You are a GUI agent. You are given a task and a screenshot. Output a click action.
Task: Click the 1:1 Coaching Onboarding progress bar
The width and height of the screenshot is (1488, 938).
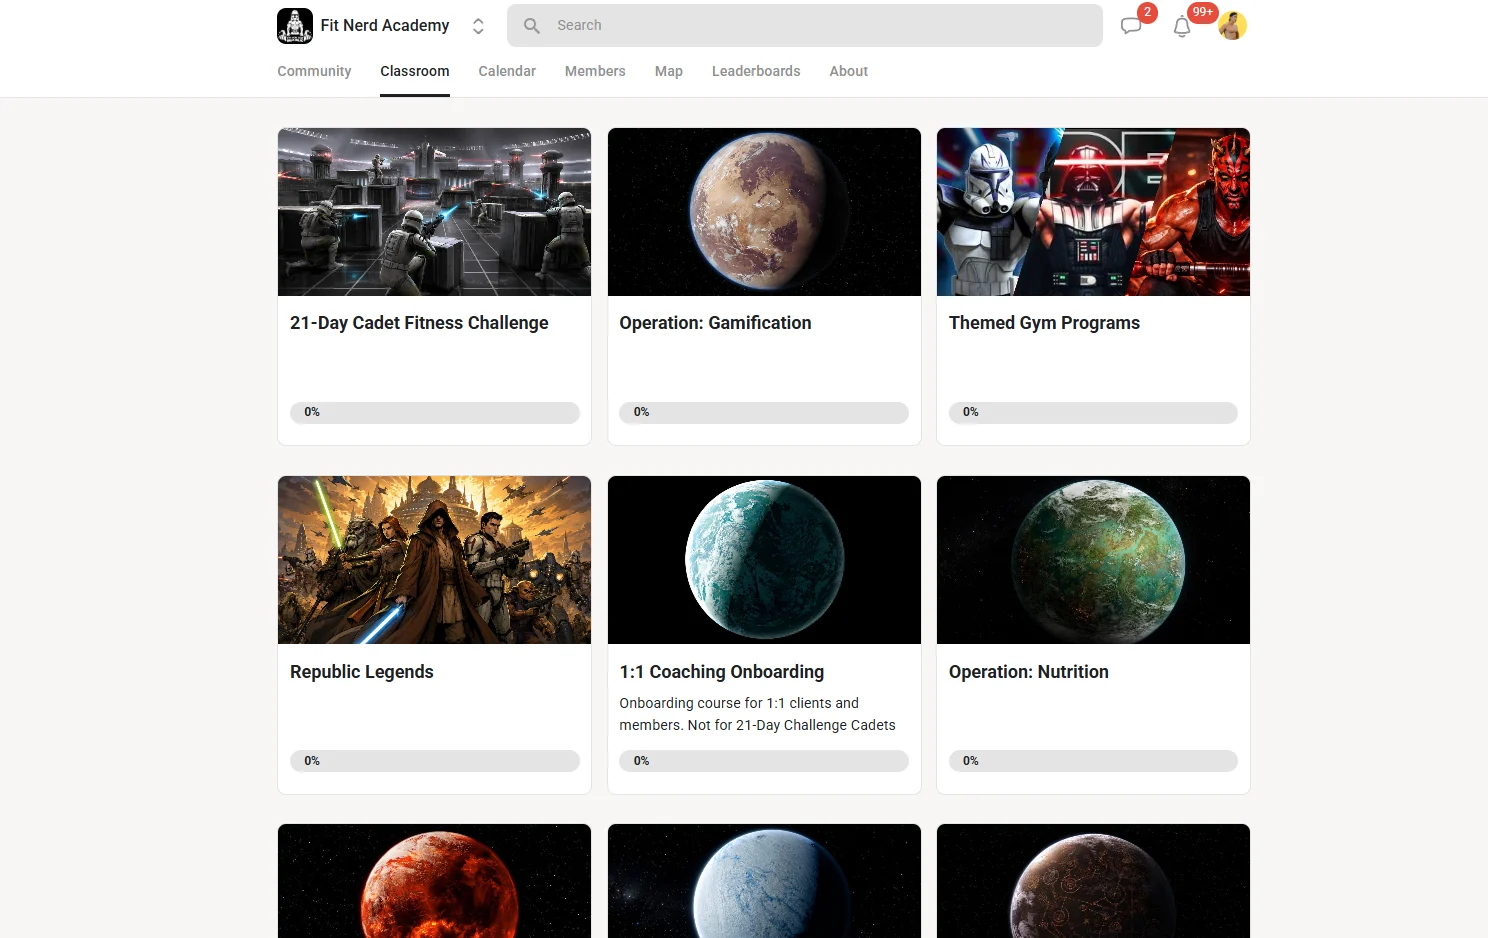tap(764, 761)
